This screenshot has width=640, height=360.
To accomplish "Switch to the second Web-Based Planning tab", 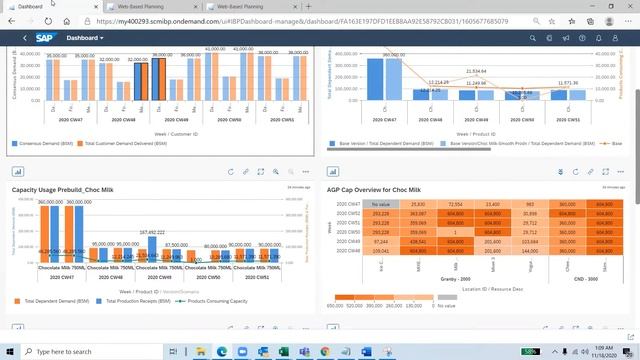I will pyautogui.click(x=252, y=7).
